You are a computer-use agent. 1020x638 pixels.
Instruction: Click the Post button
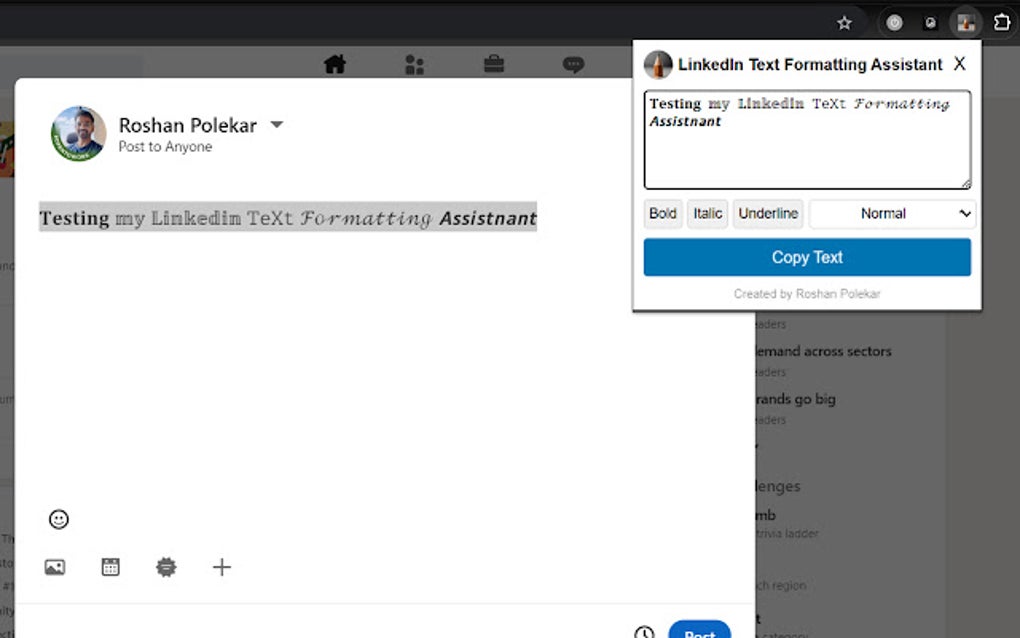[700, 631]
